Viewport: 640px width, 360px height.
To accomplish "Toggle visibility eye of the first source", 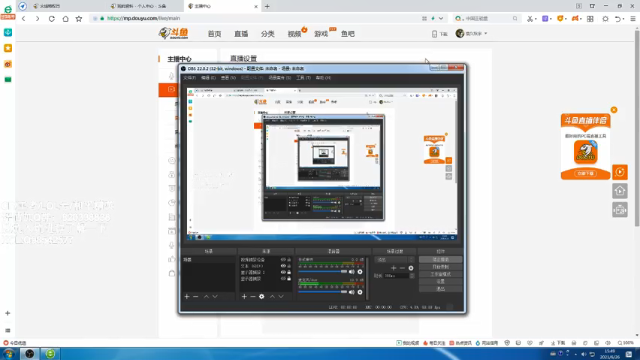I will (283, 260).
